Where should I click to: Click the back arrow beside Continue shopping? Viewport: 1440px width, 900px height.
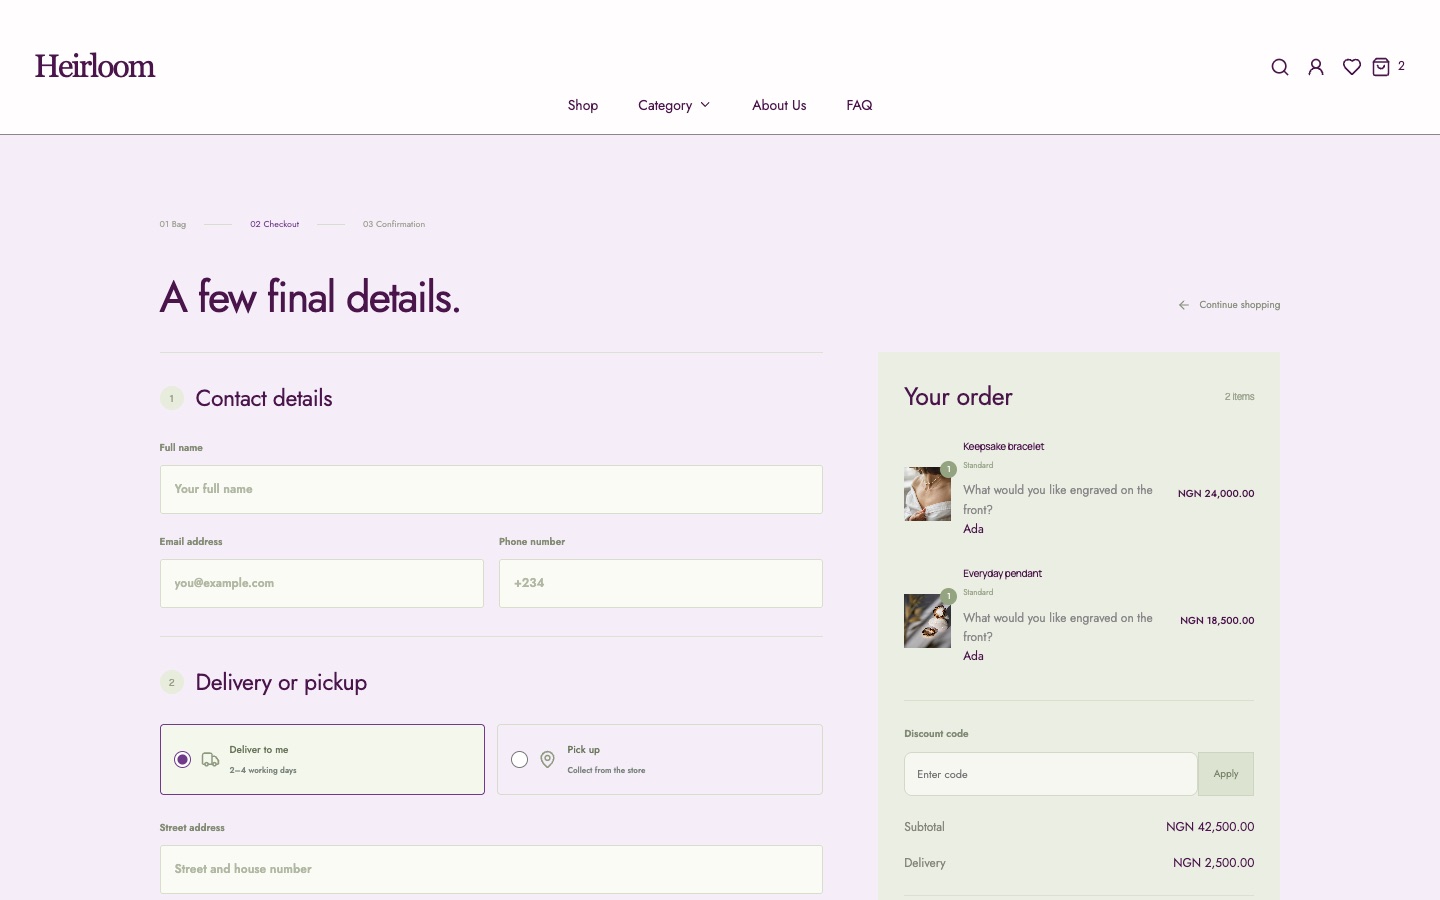pyautogui.click(x=1184, y=305)
